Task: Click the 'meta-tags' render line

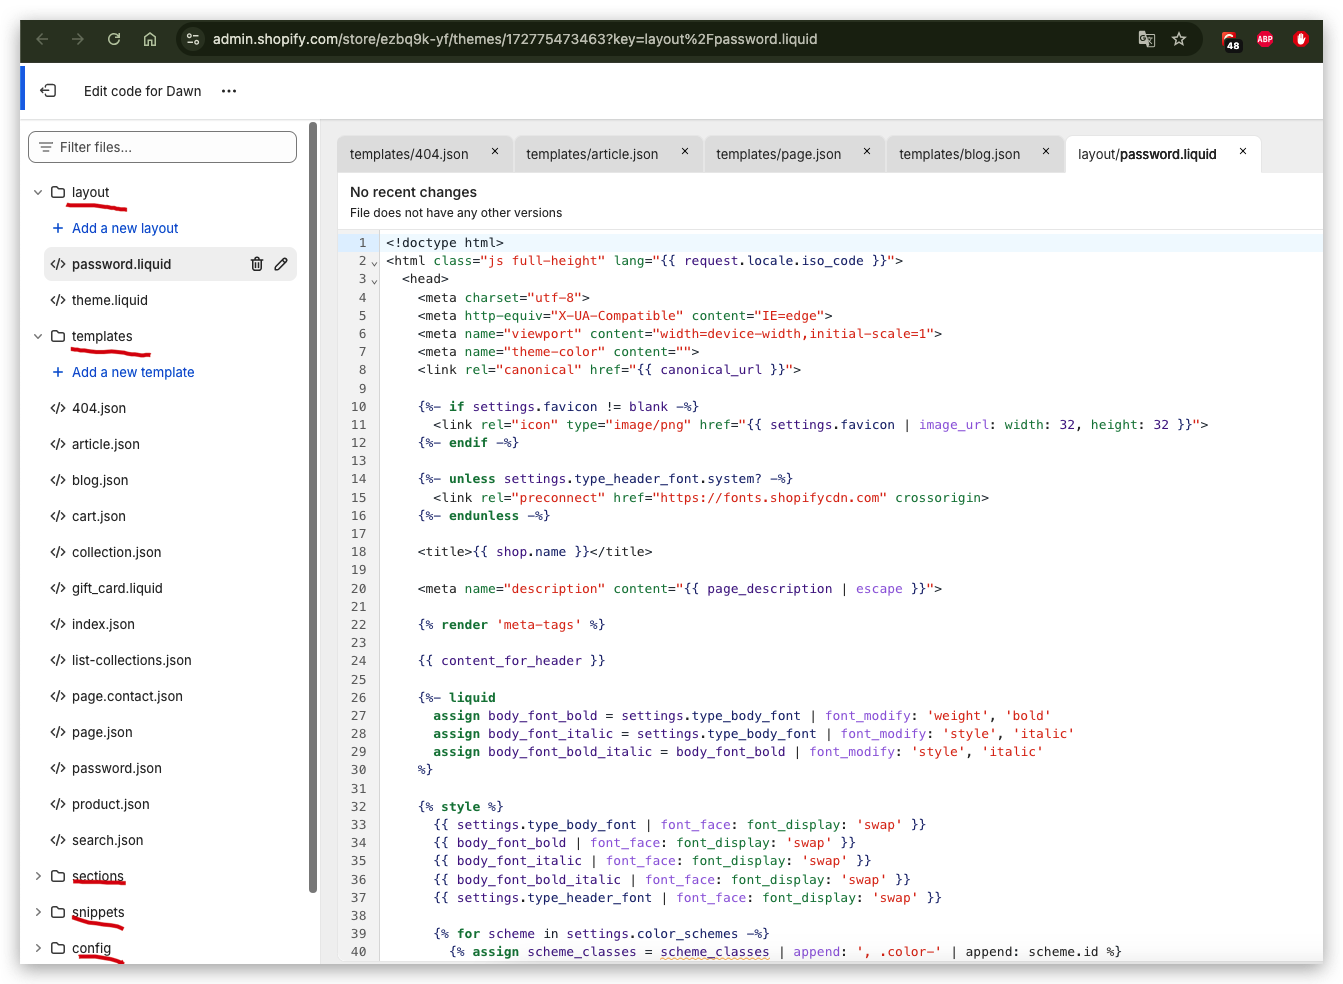Action: click(511, 625)
